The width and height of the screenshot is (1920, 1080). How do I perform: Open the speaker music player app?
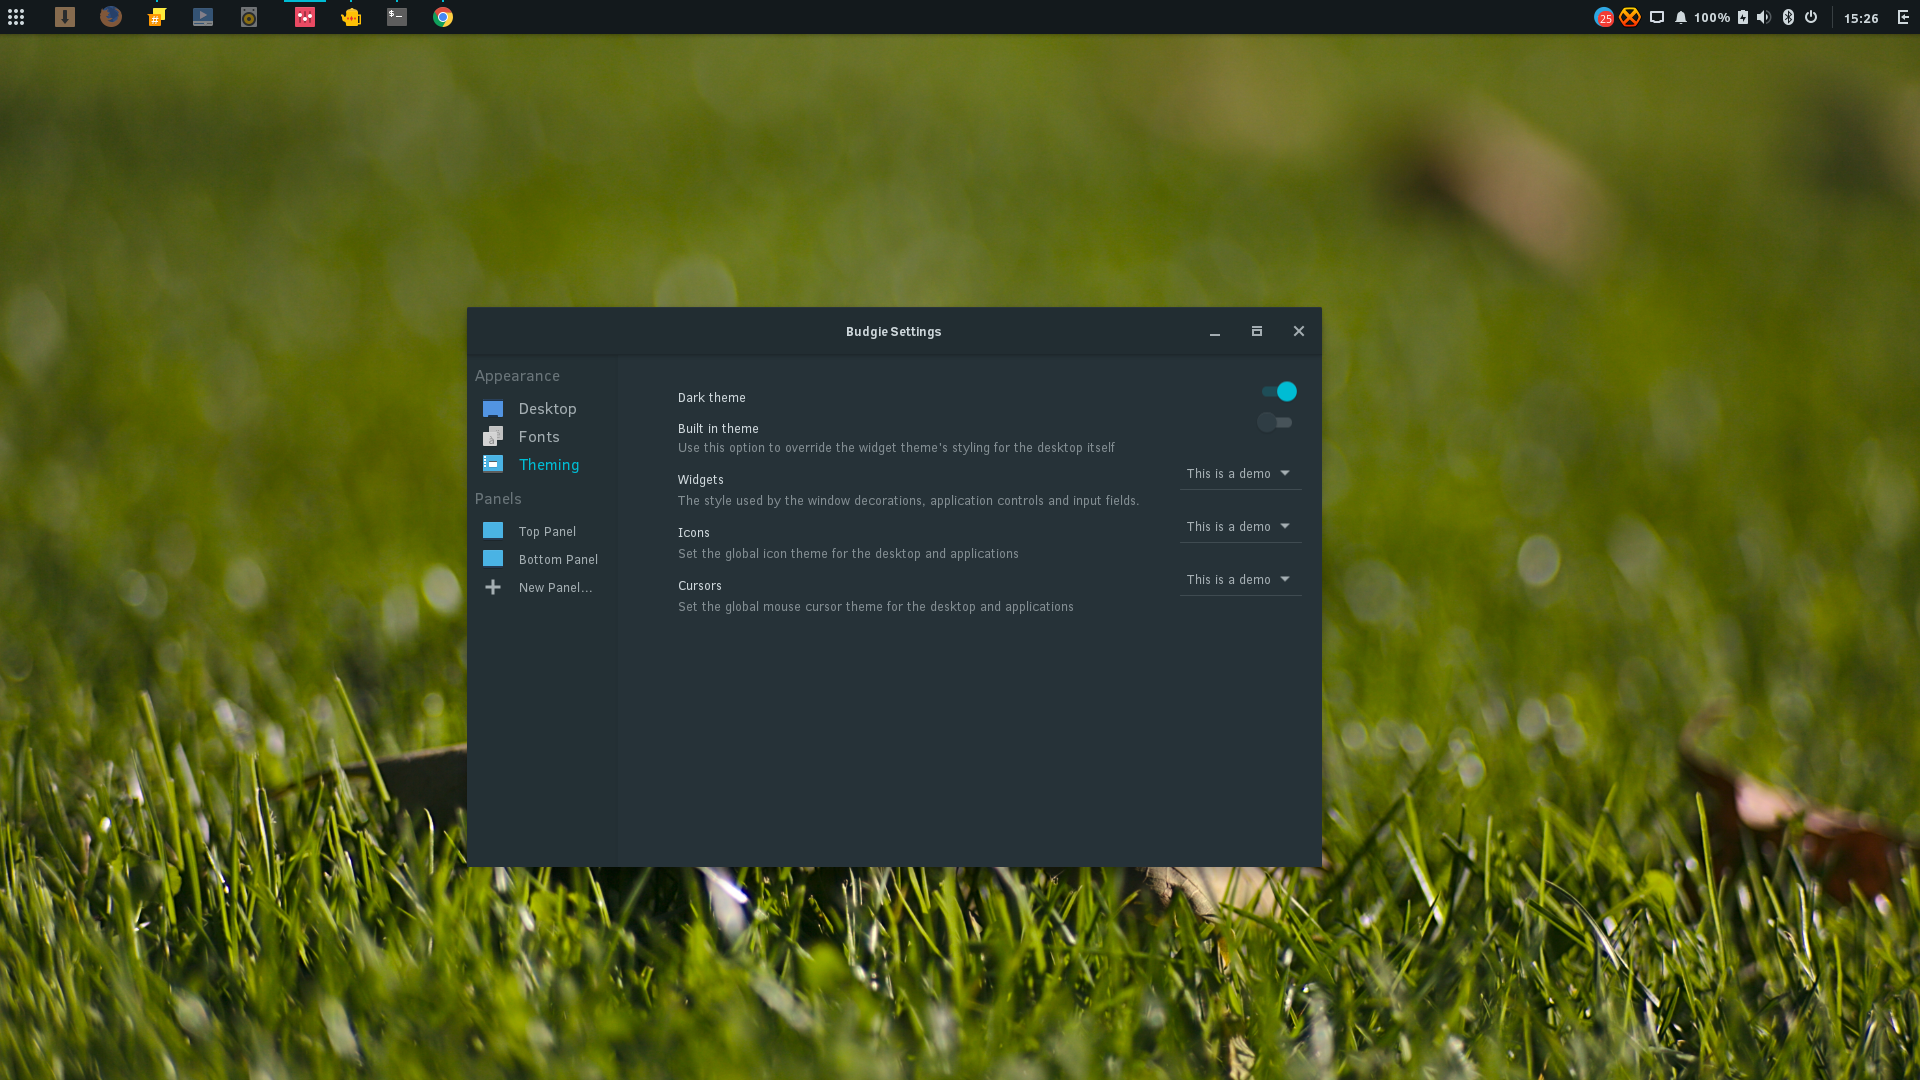tap(249, 17)
